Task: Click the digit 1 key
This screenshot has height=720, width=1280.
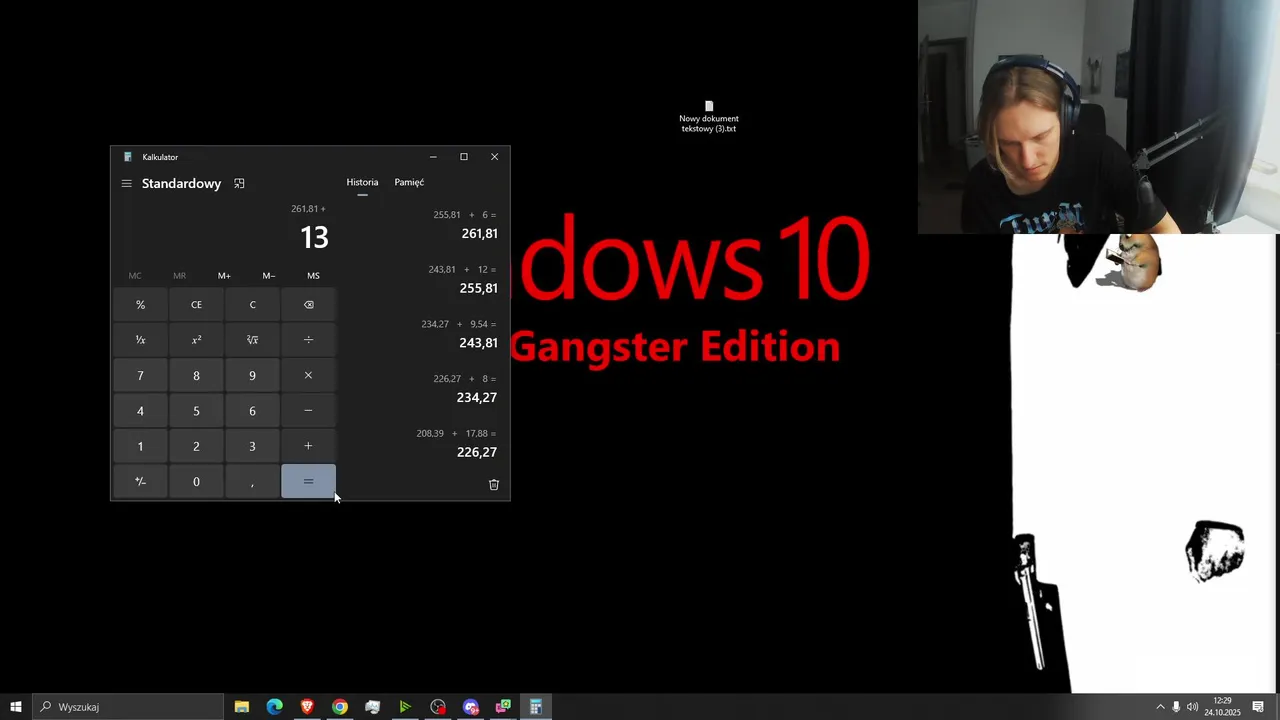Action: 140,446
